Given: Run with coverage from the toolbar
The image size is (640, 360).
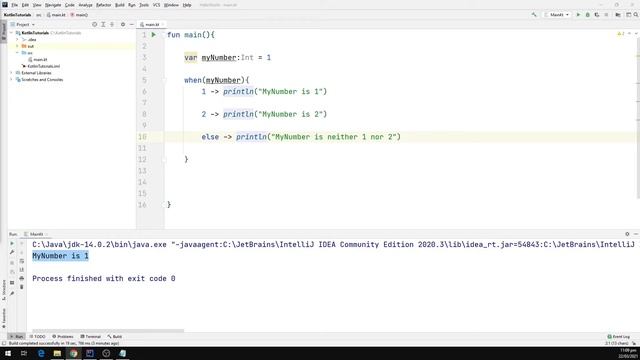Looking at the screenshot, I should point(597,15).
